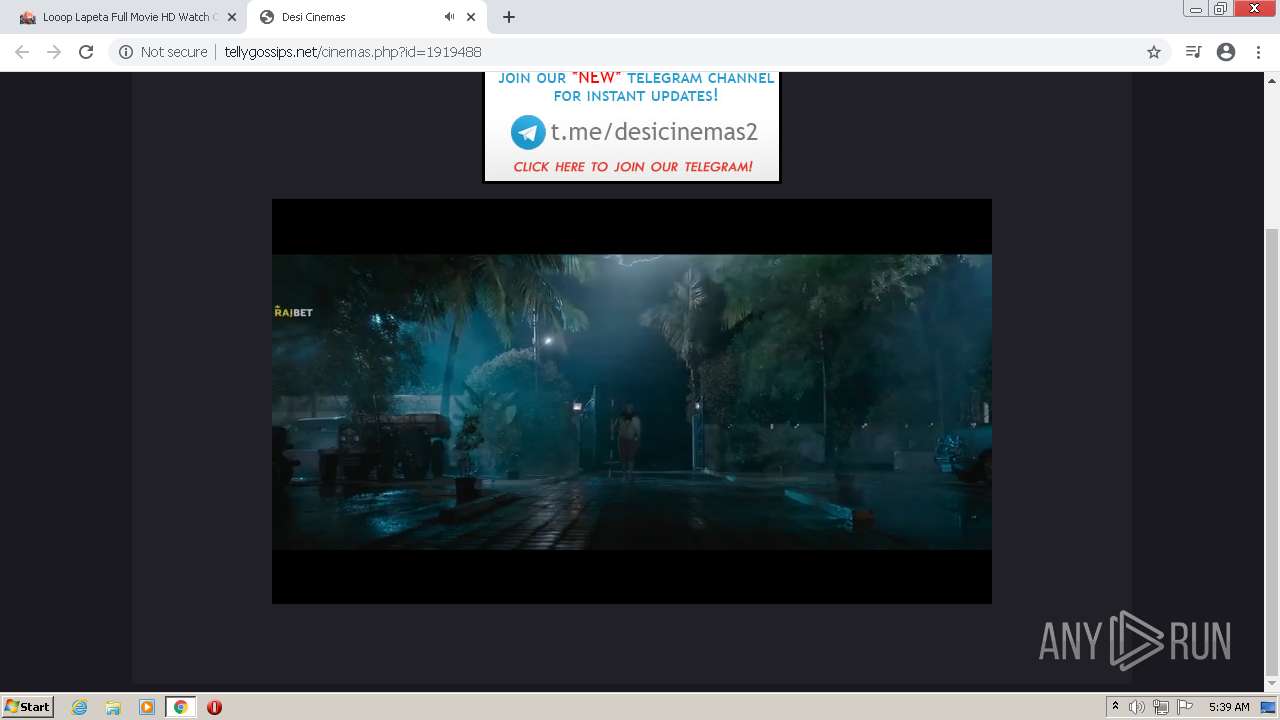
Task: Open Windows Explorer folder from taskbar
Action: [113, 707]
